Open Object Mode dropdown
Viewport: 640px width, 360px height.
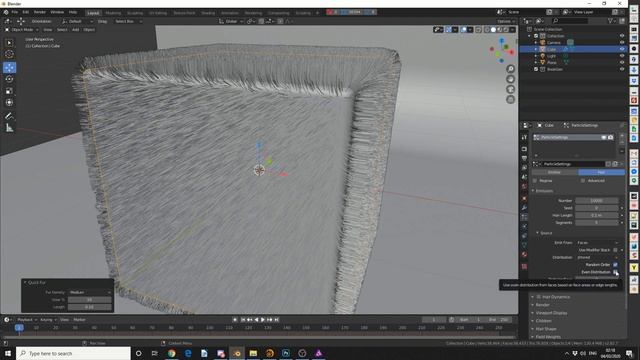pos(22,29)
